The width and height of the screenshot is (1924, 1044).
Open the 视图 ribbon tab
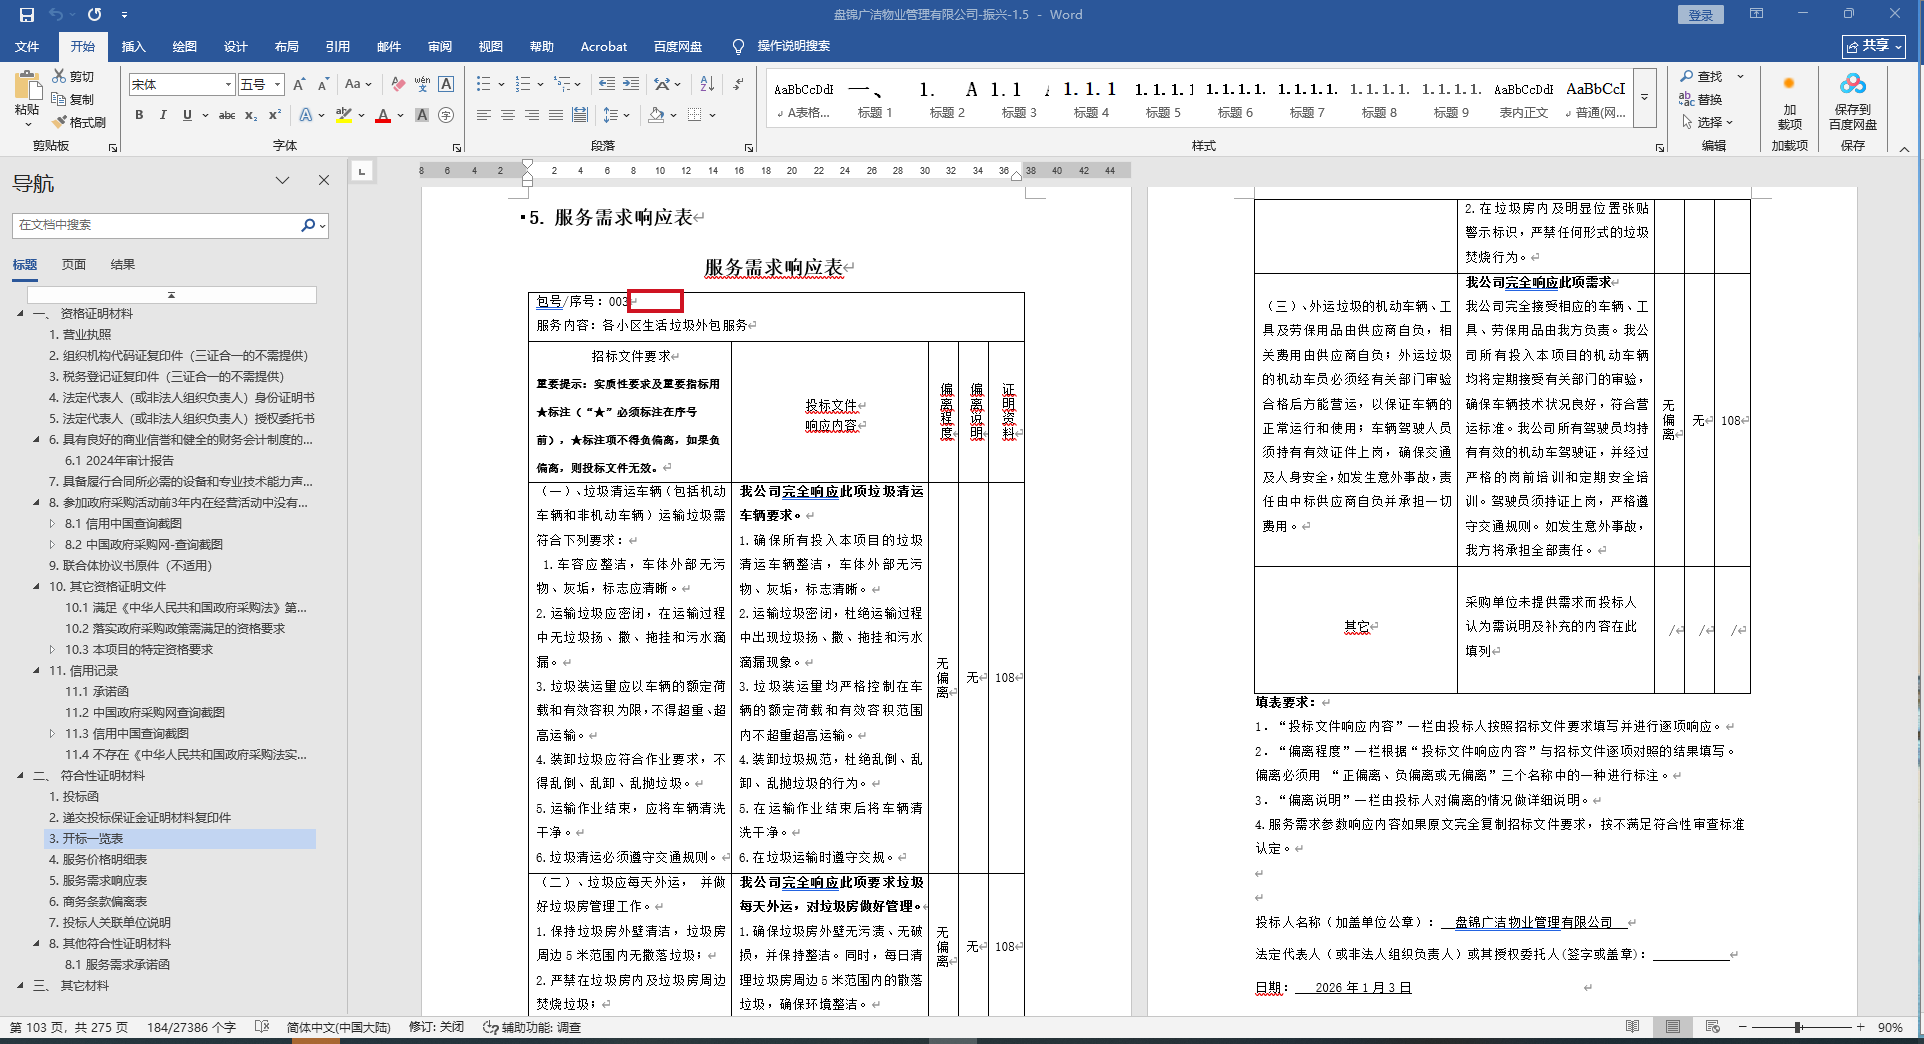coord(491,47)
